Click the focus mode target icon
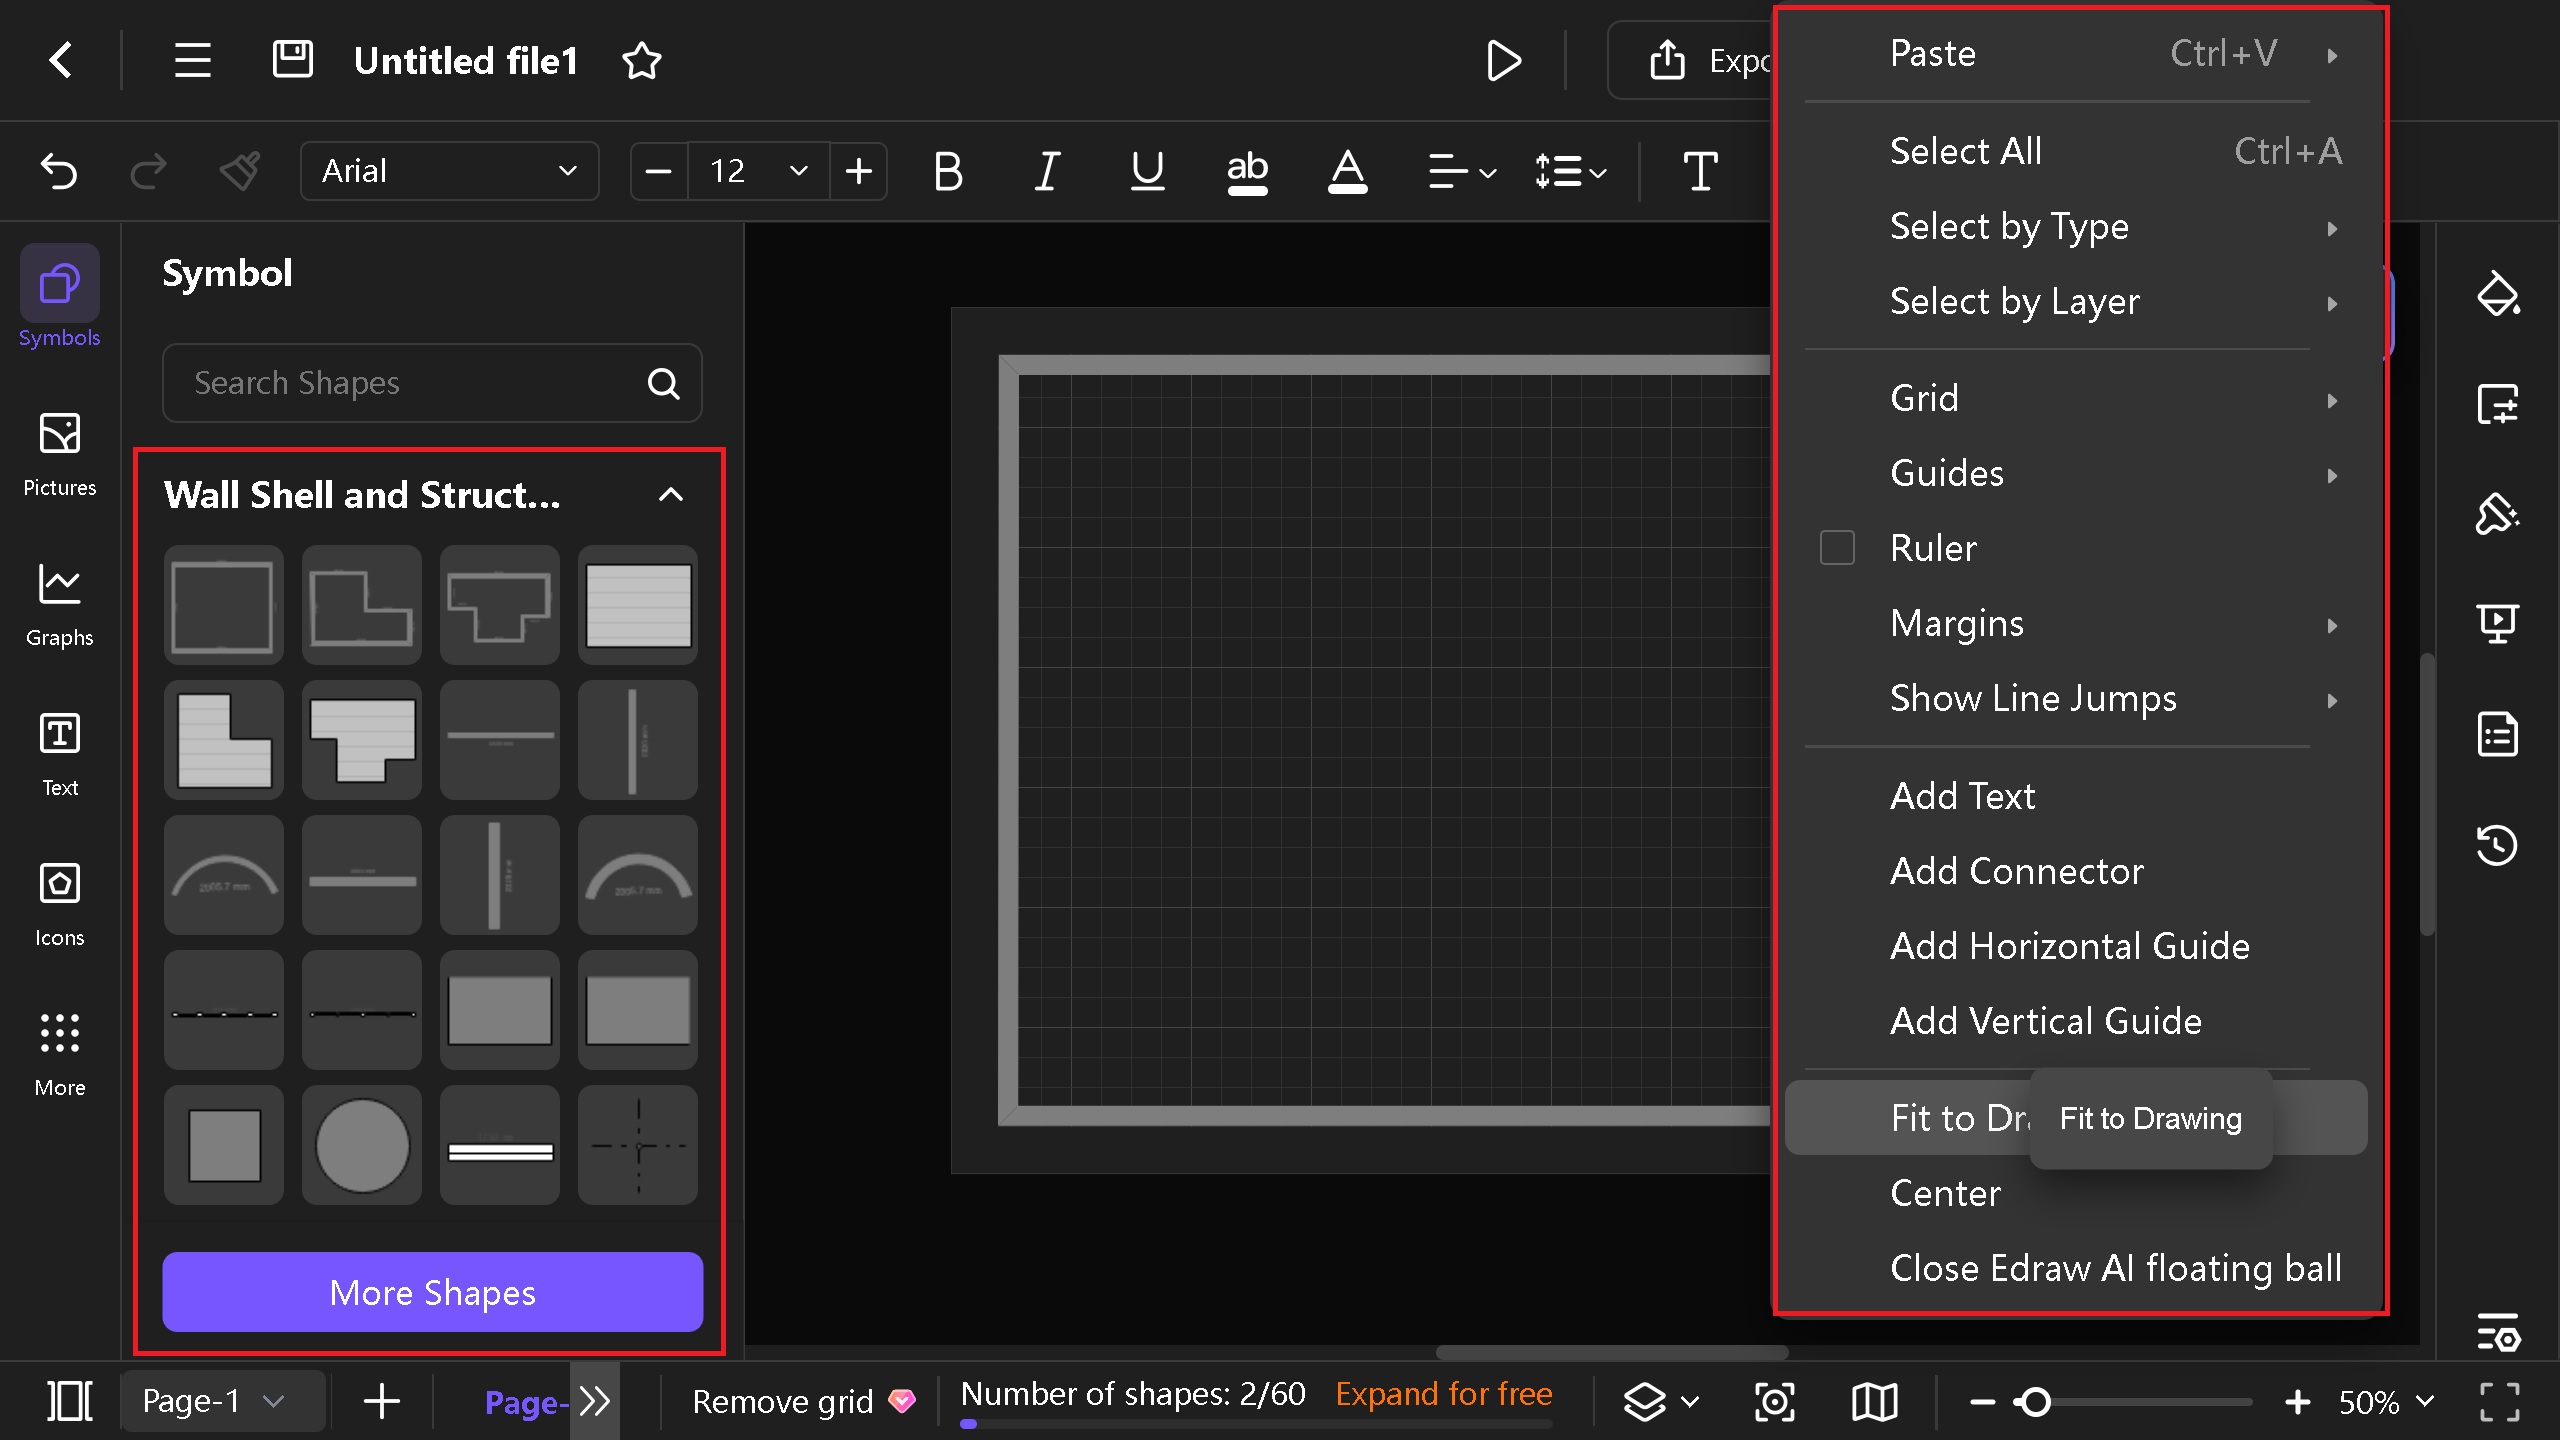 [x=1774, y=1401]
